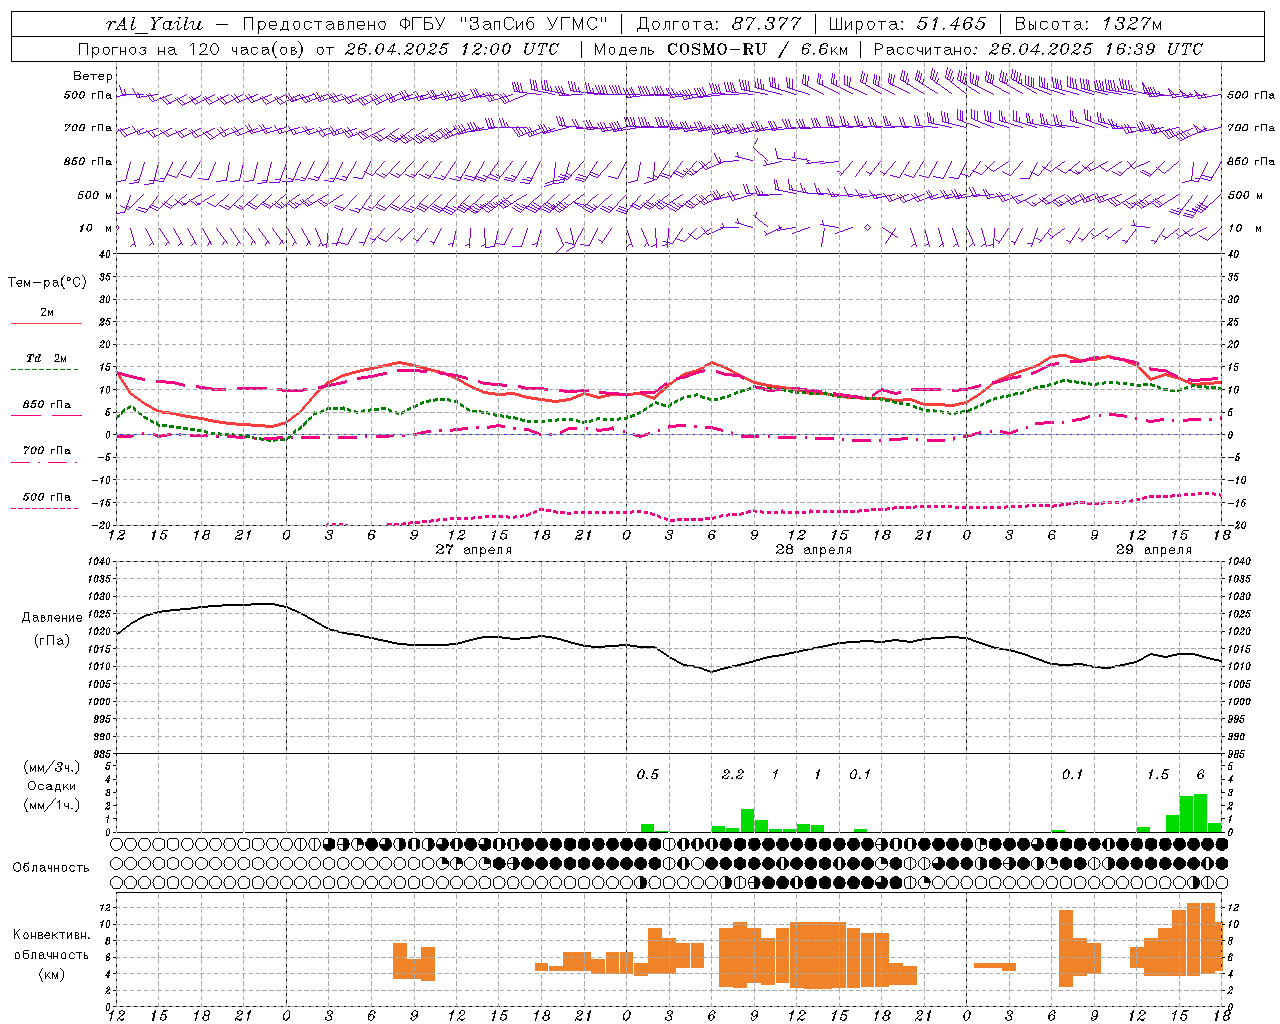
Task: Click the 700 гПа entry in temperature legend
Action: pyautogui.click(x=47, y=450)
